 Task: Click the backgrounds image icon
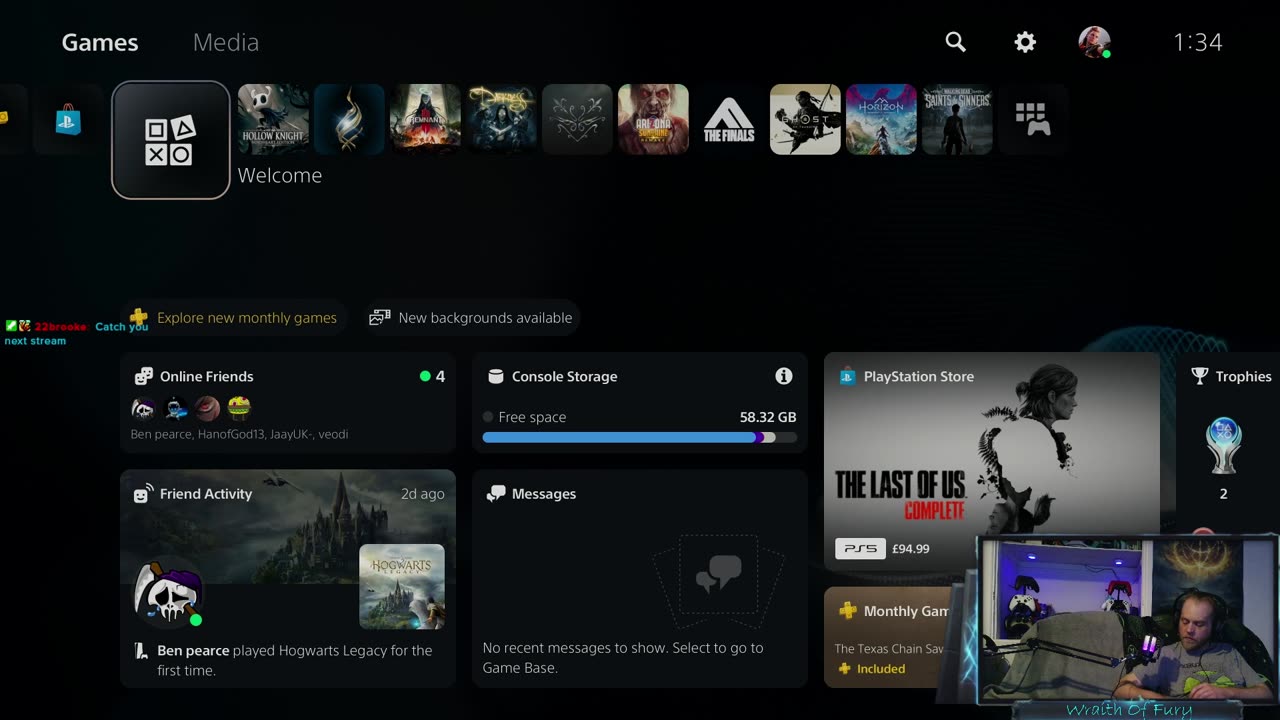[379, 317]
